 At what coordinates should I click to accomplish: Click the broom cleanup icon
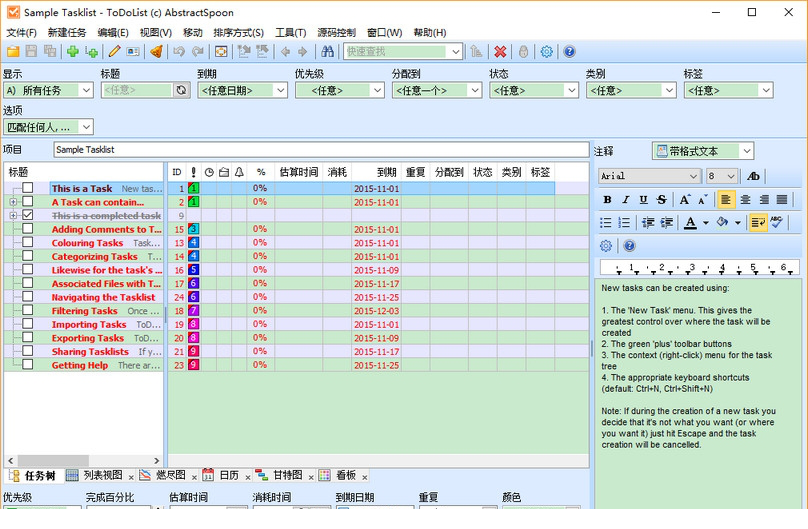pyautogui.click(x=157, y=52)
